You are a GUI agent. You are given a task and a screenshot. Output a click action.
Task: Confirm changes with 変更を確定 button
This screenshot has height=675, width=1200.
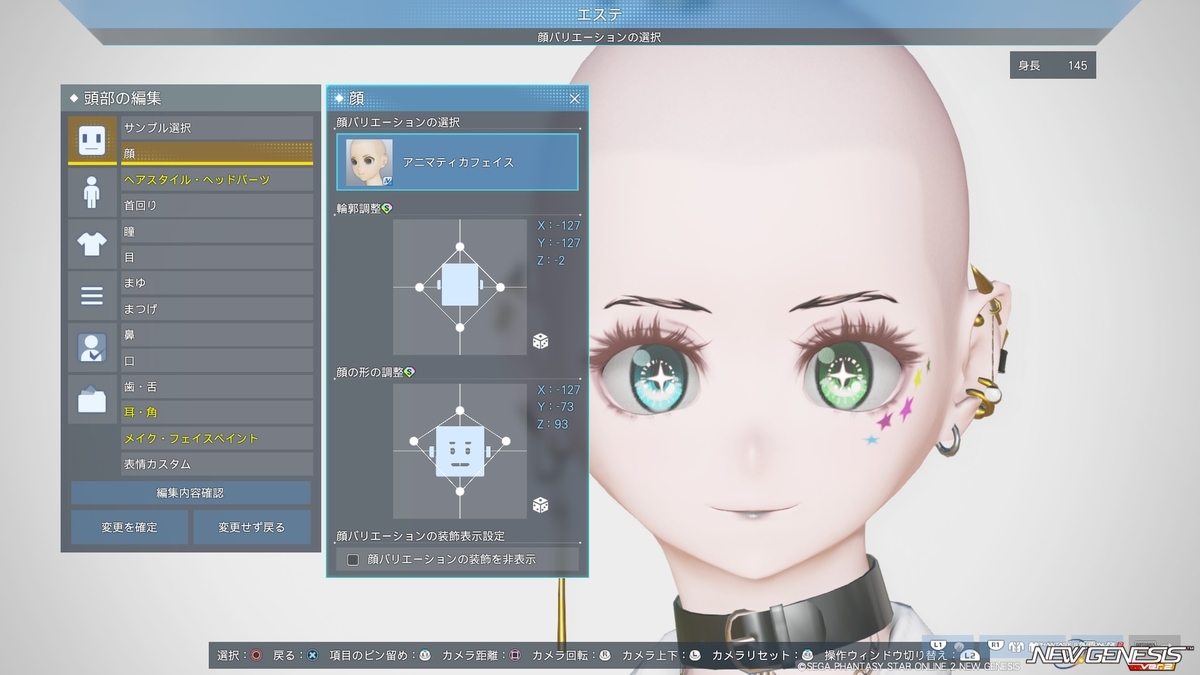(129, 527)
